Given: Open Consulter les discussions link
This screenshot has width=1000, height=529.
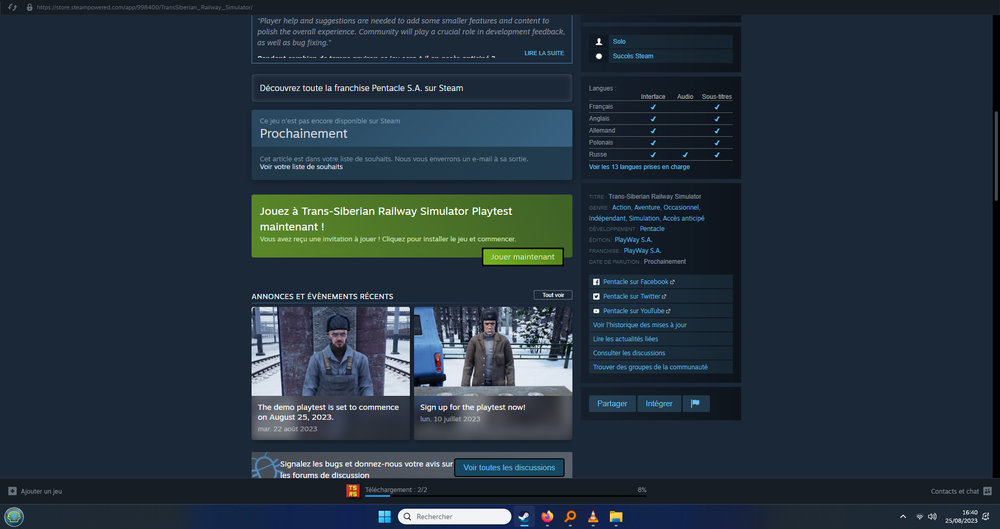Looking at the screenshot, I should click(x=660, y=353).
